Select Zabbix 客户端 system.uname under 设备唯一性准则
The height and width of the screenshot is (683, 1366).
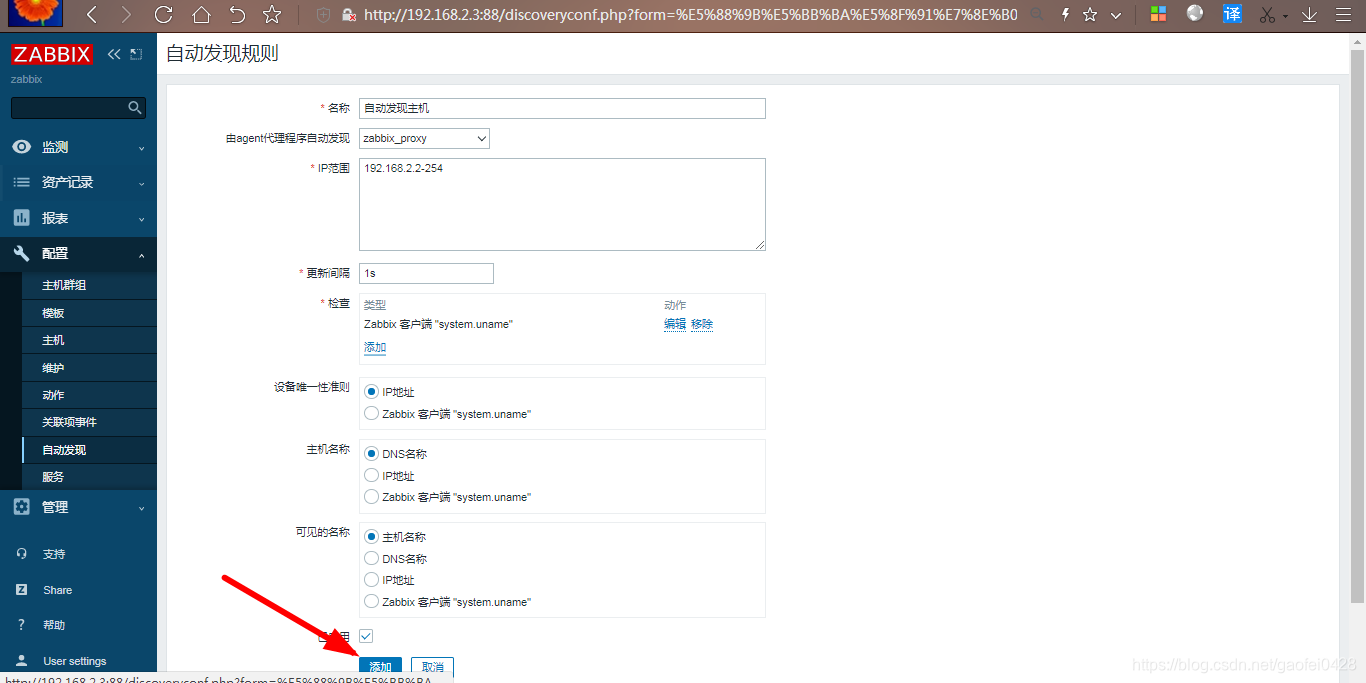(372, 413)
